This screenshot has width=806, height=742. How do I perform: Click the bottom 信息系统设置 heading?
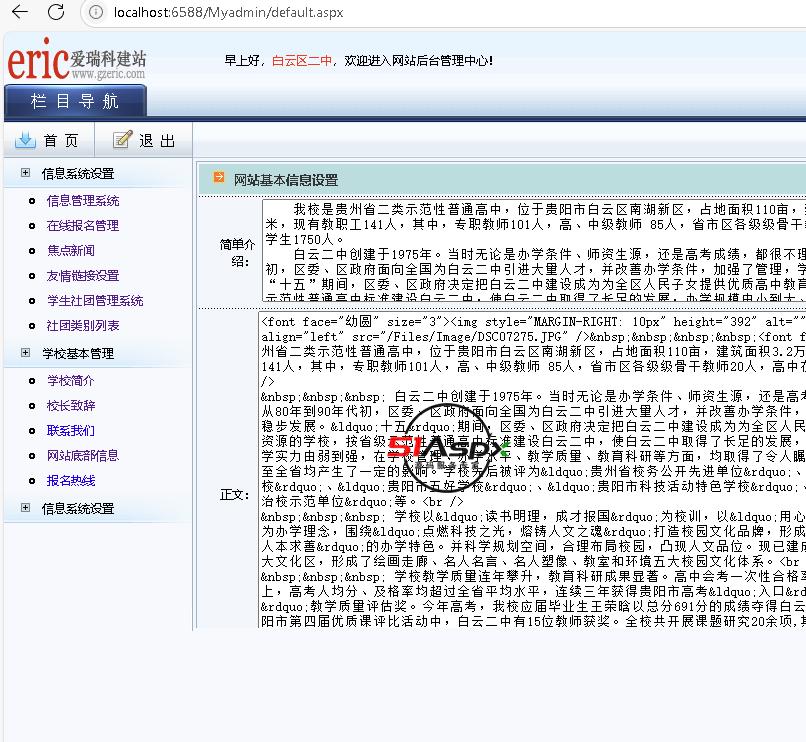[x=78, y=509]
